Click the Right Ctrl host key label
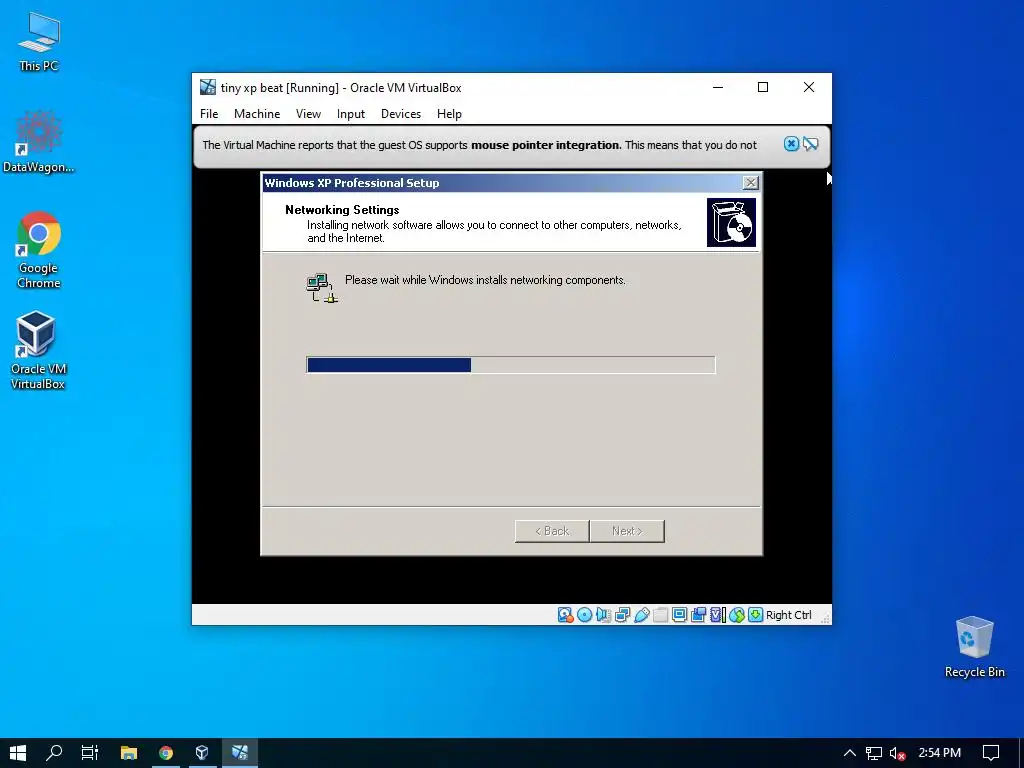 click(x=788, y=615)
